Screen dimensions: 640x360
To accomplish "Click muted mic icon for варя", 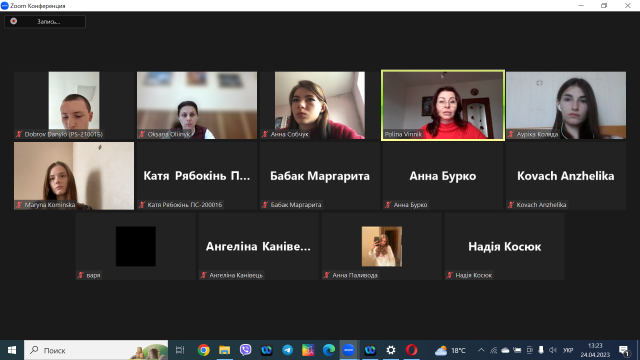I will click(x=81, y=275).
